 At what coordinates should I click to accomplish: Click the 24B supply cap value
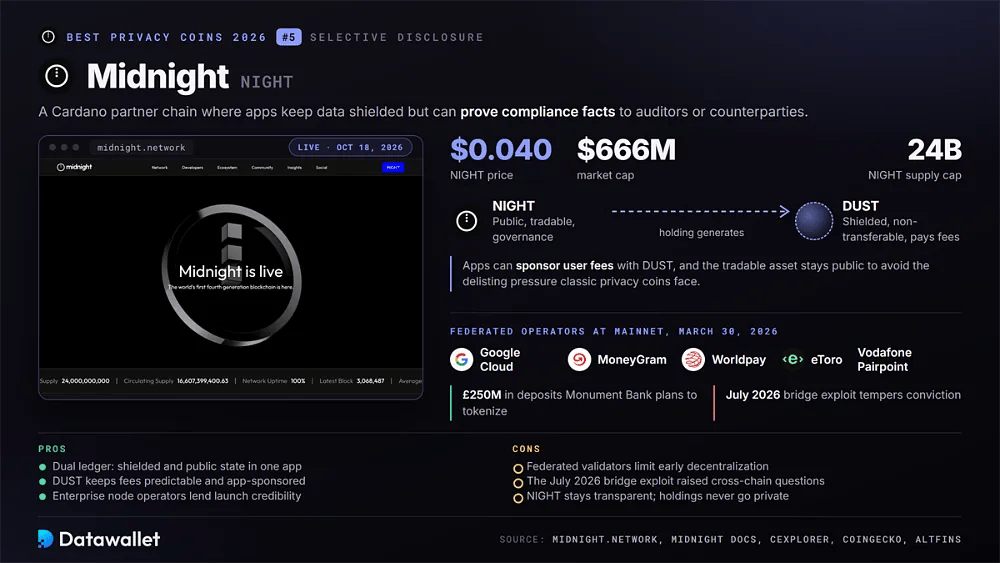click(x=934, y=150)
